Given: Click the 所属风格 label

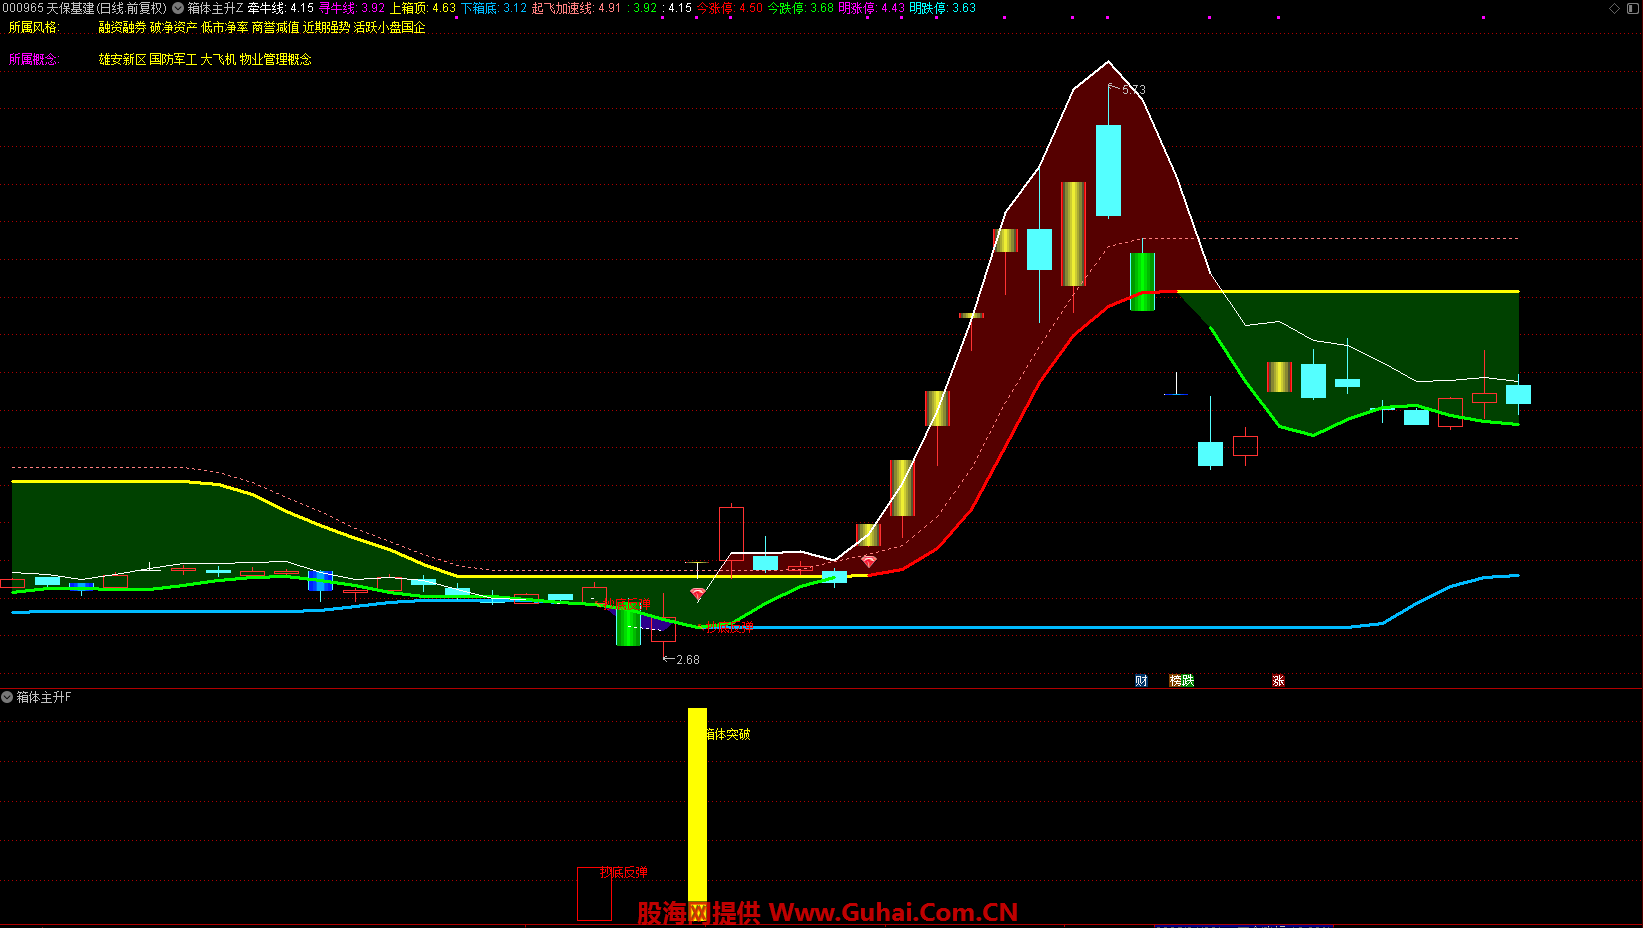Looking at the screenshot, I should pos(34,28).
